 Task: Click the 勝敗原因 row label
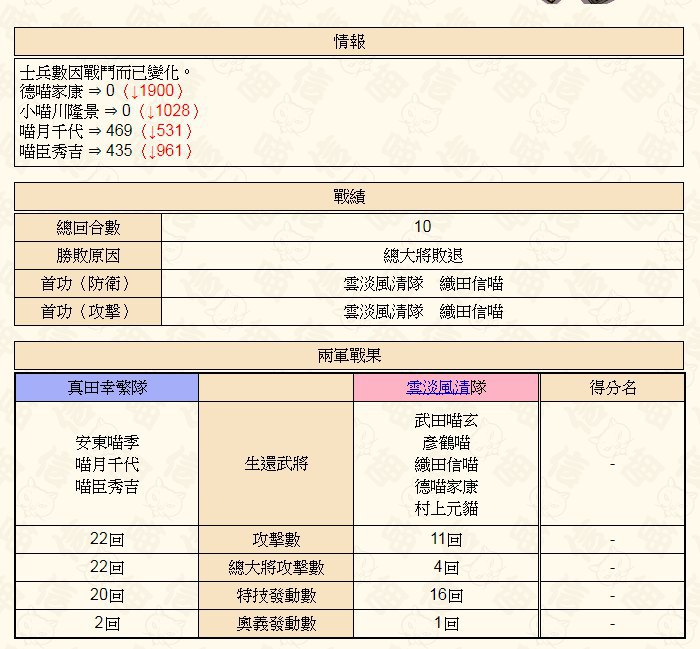88,256
